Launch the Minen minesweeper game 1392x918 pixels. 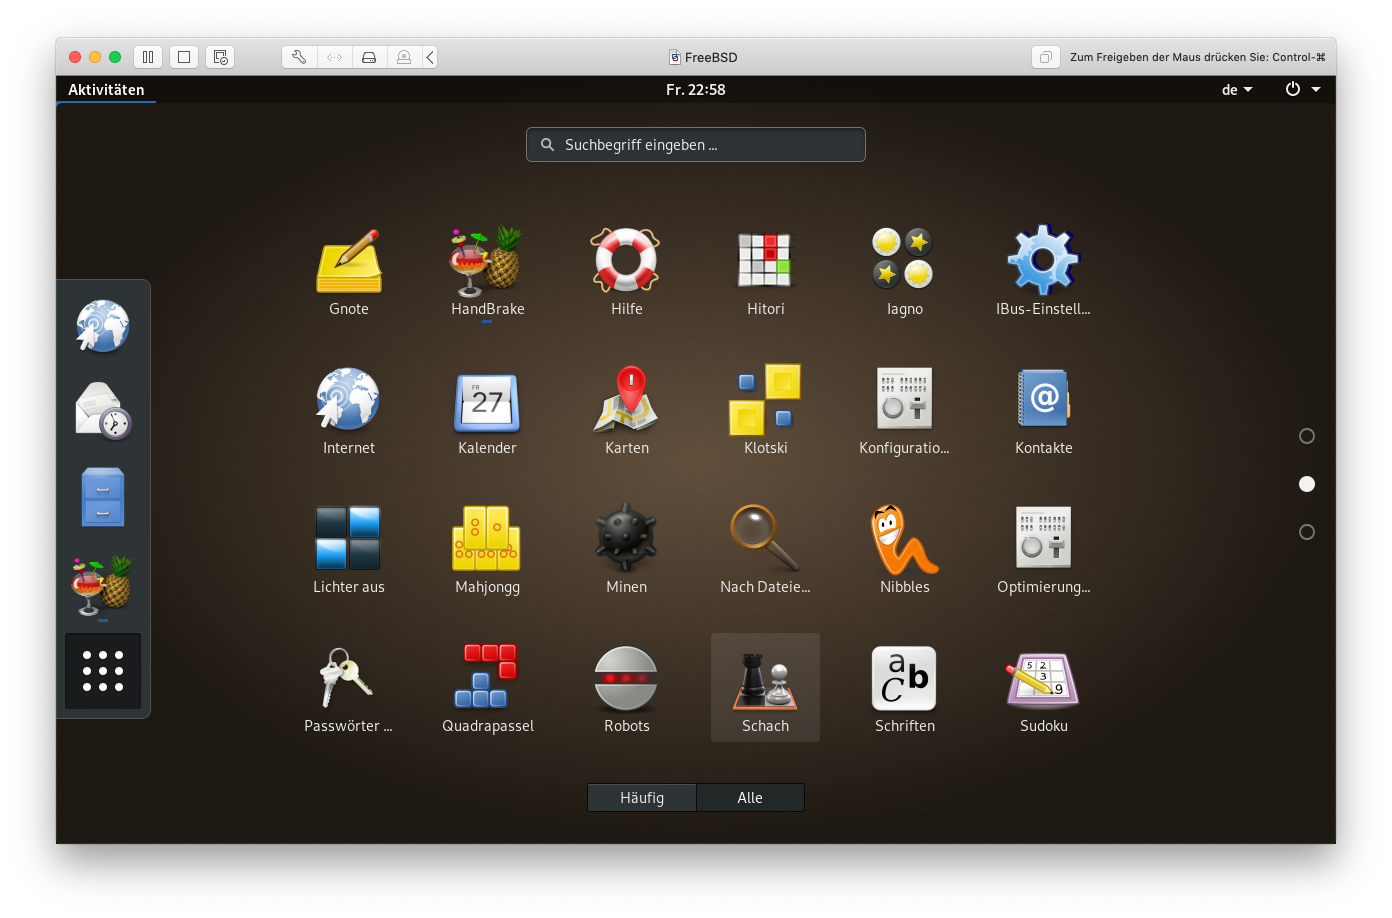[626, 546]
